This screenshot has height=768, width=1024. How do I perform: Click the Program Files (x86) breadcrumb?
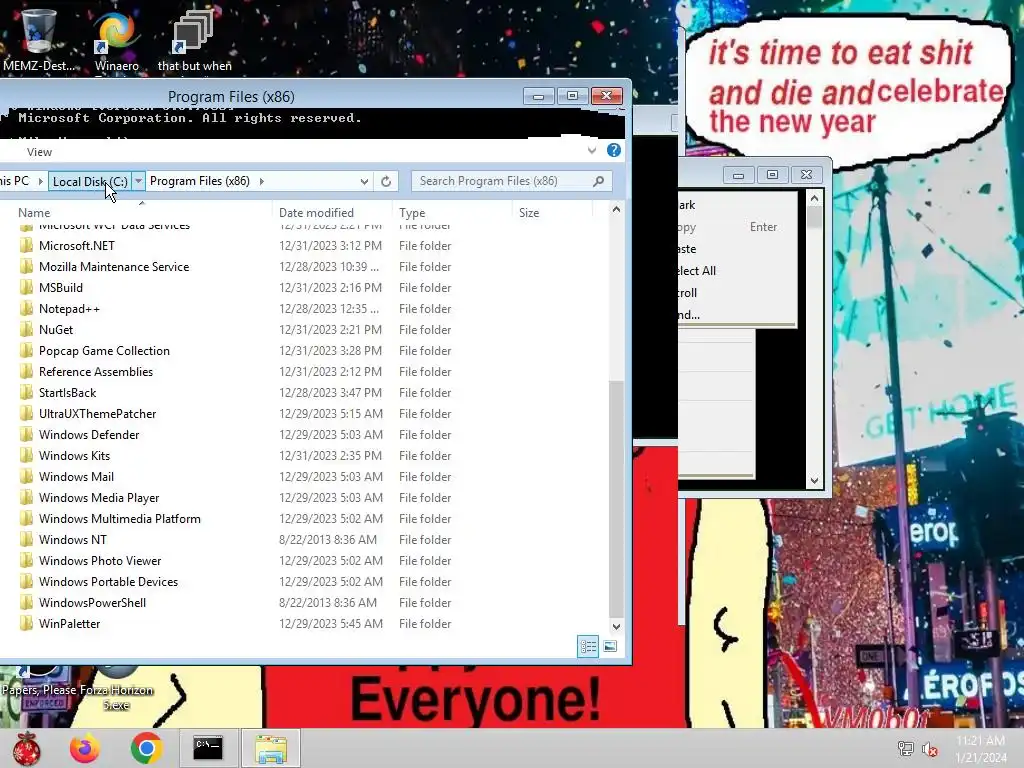(200, 181)
